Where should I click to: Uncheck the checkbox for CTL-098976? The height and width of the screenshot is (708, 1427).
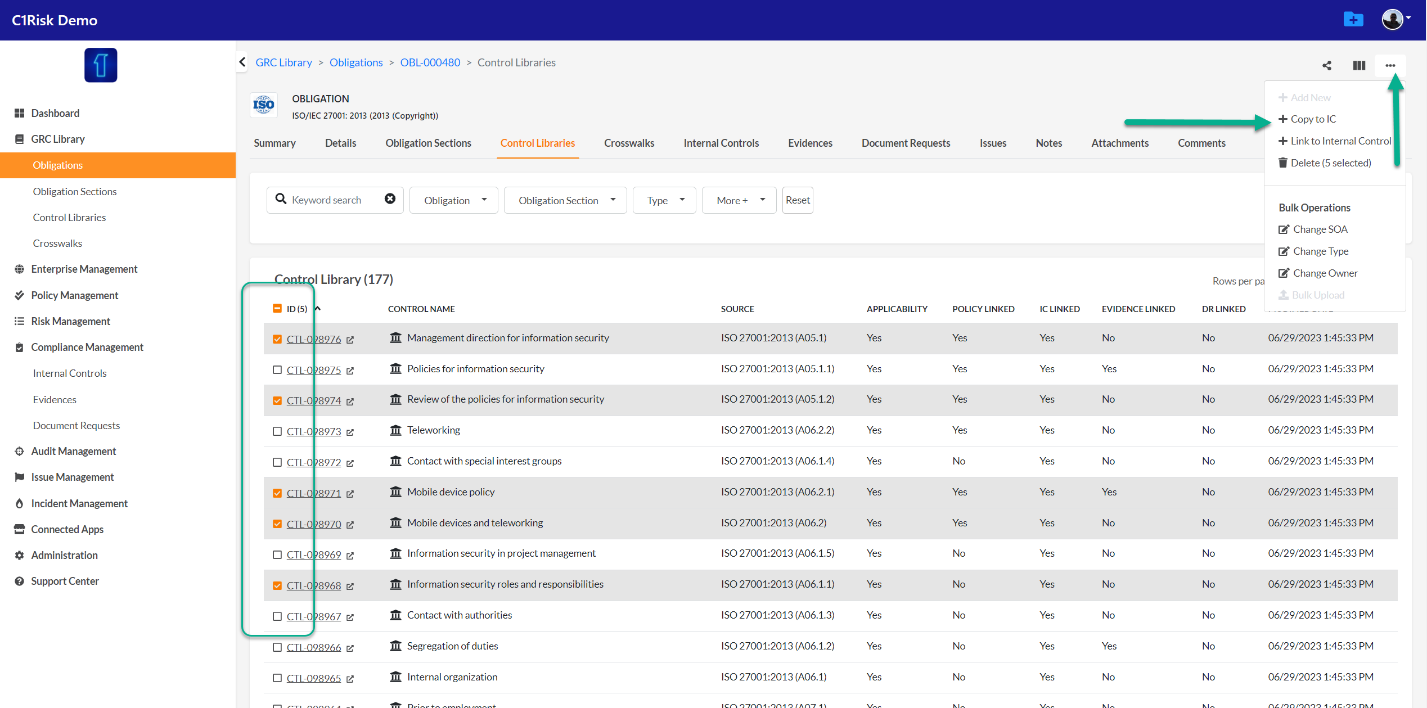(x=277, y=339)
